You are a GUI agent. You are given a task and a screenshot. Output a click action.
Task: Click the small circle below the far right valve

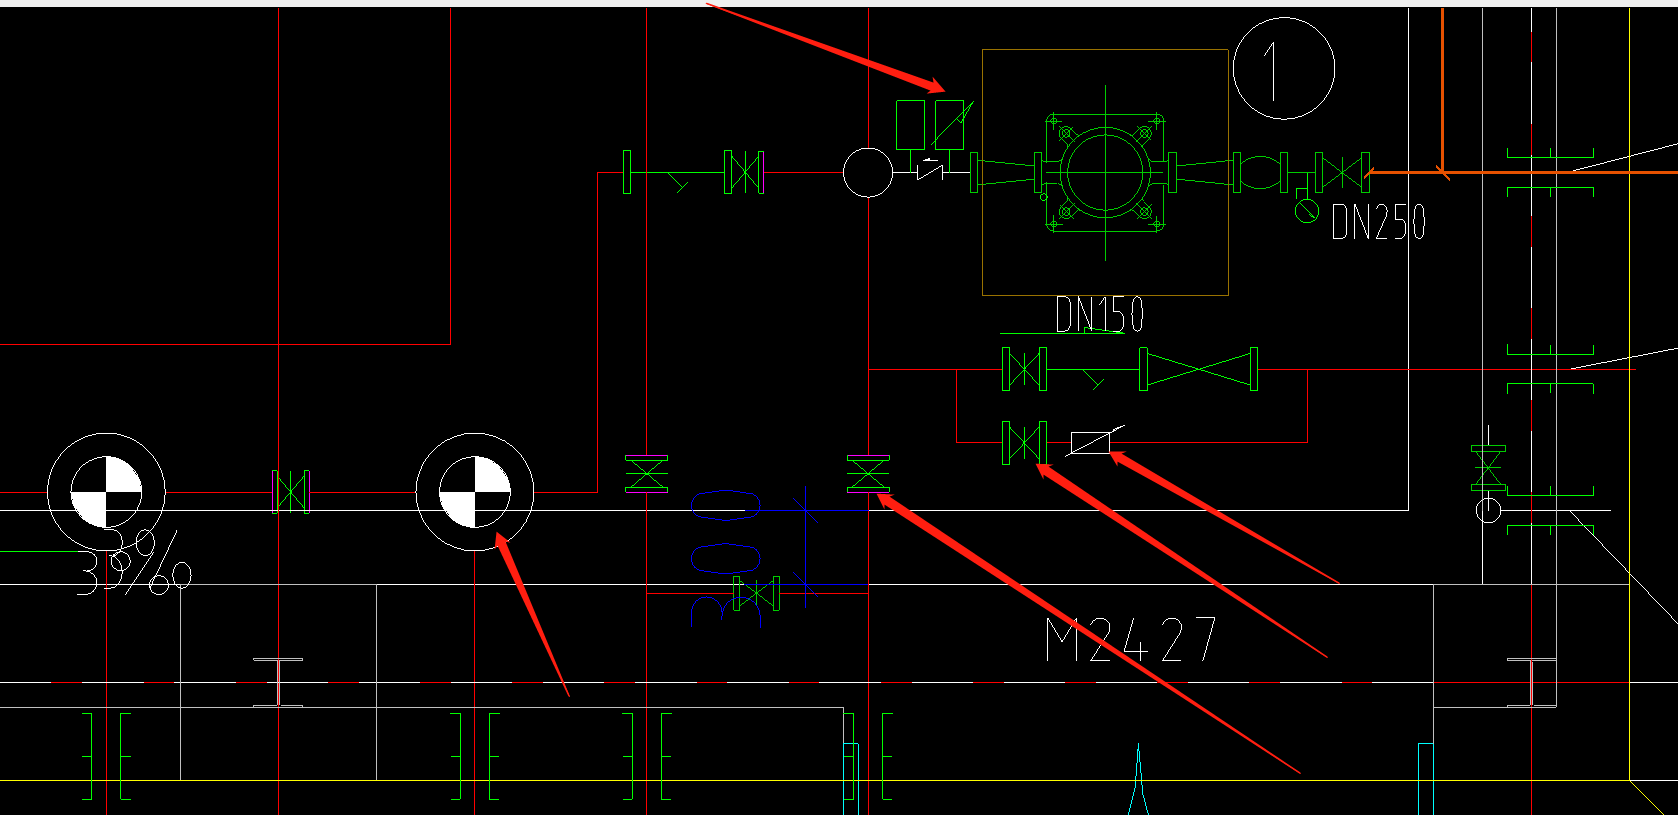[1488, 510]
